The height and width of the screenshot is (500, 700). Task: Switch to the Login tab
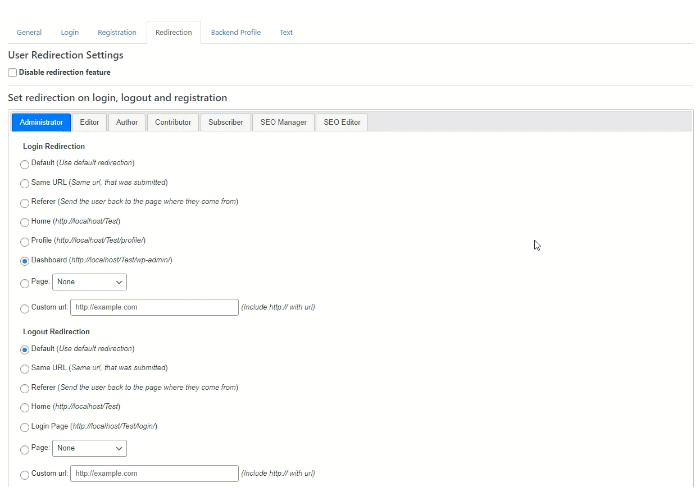(70, 33)
